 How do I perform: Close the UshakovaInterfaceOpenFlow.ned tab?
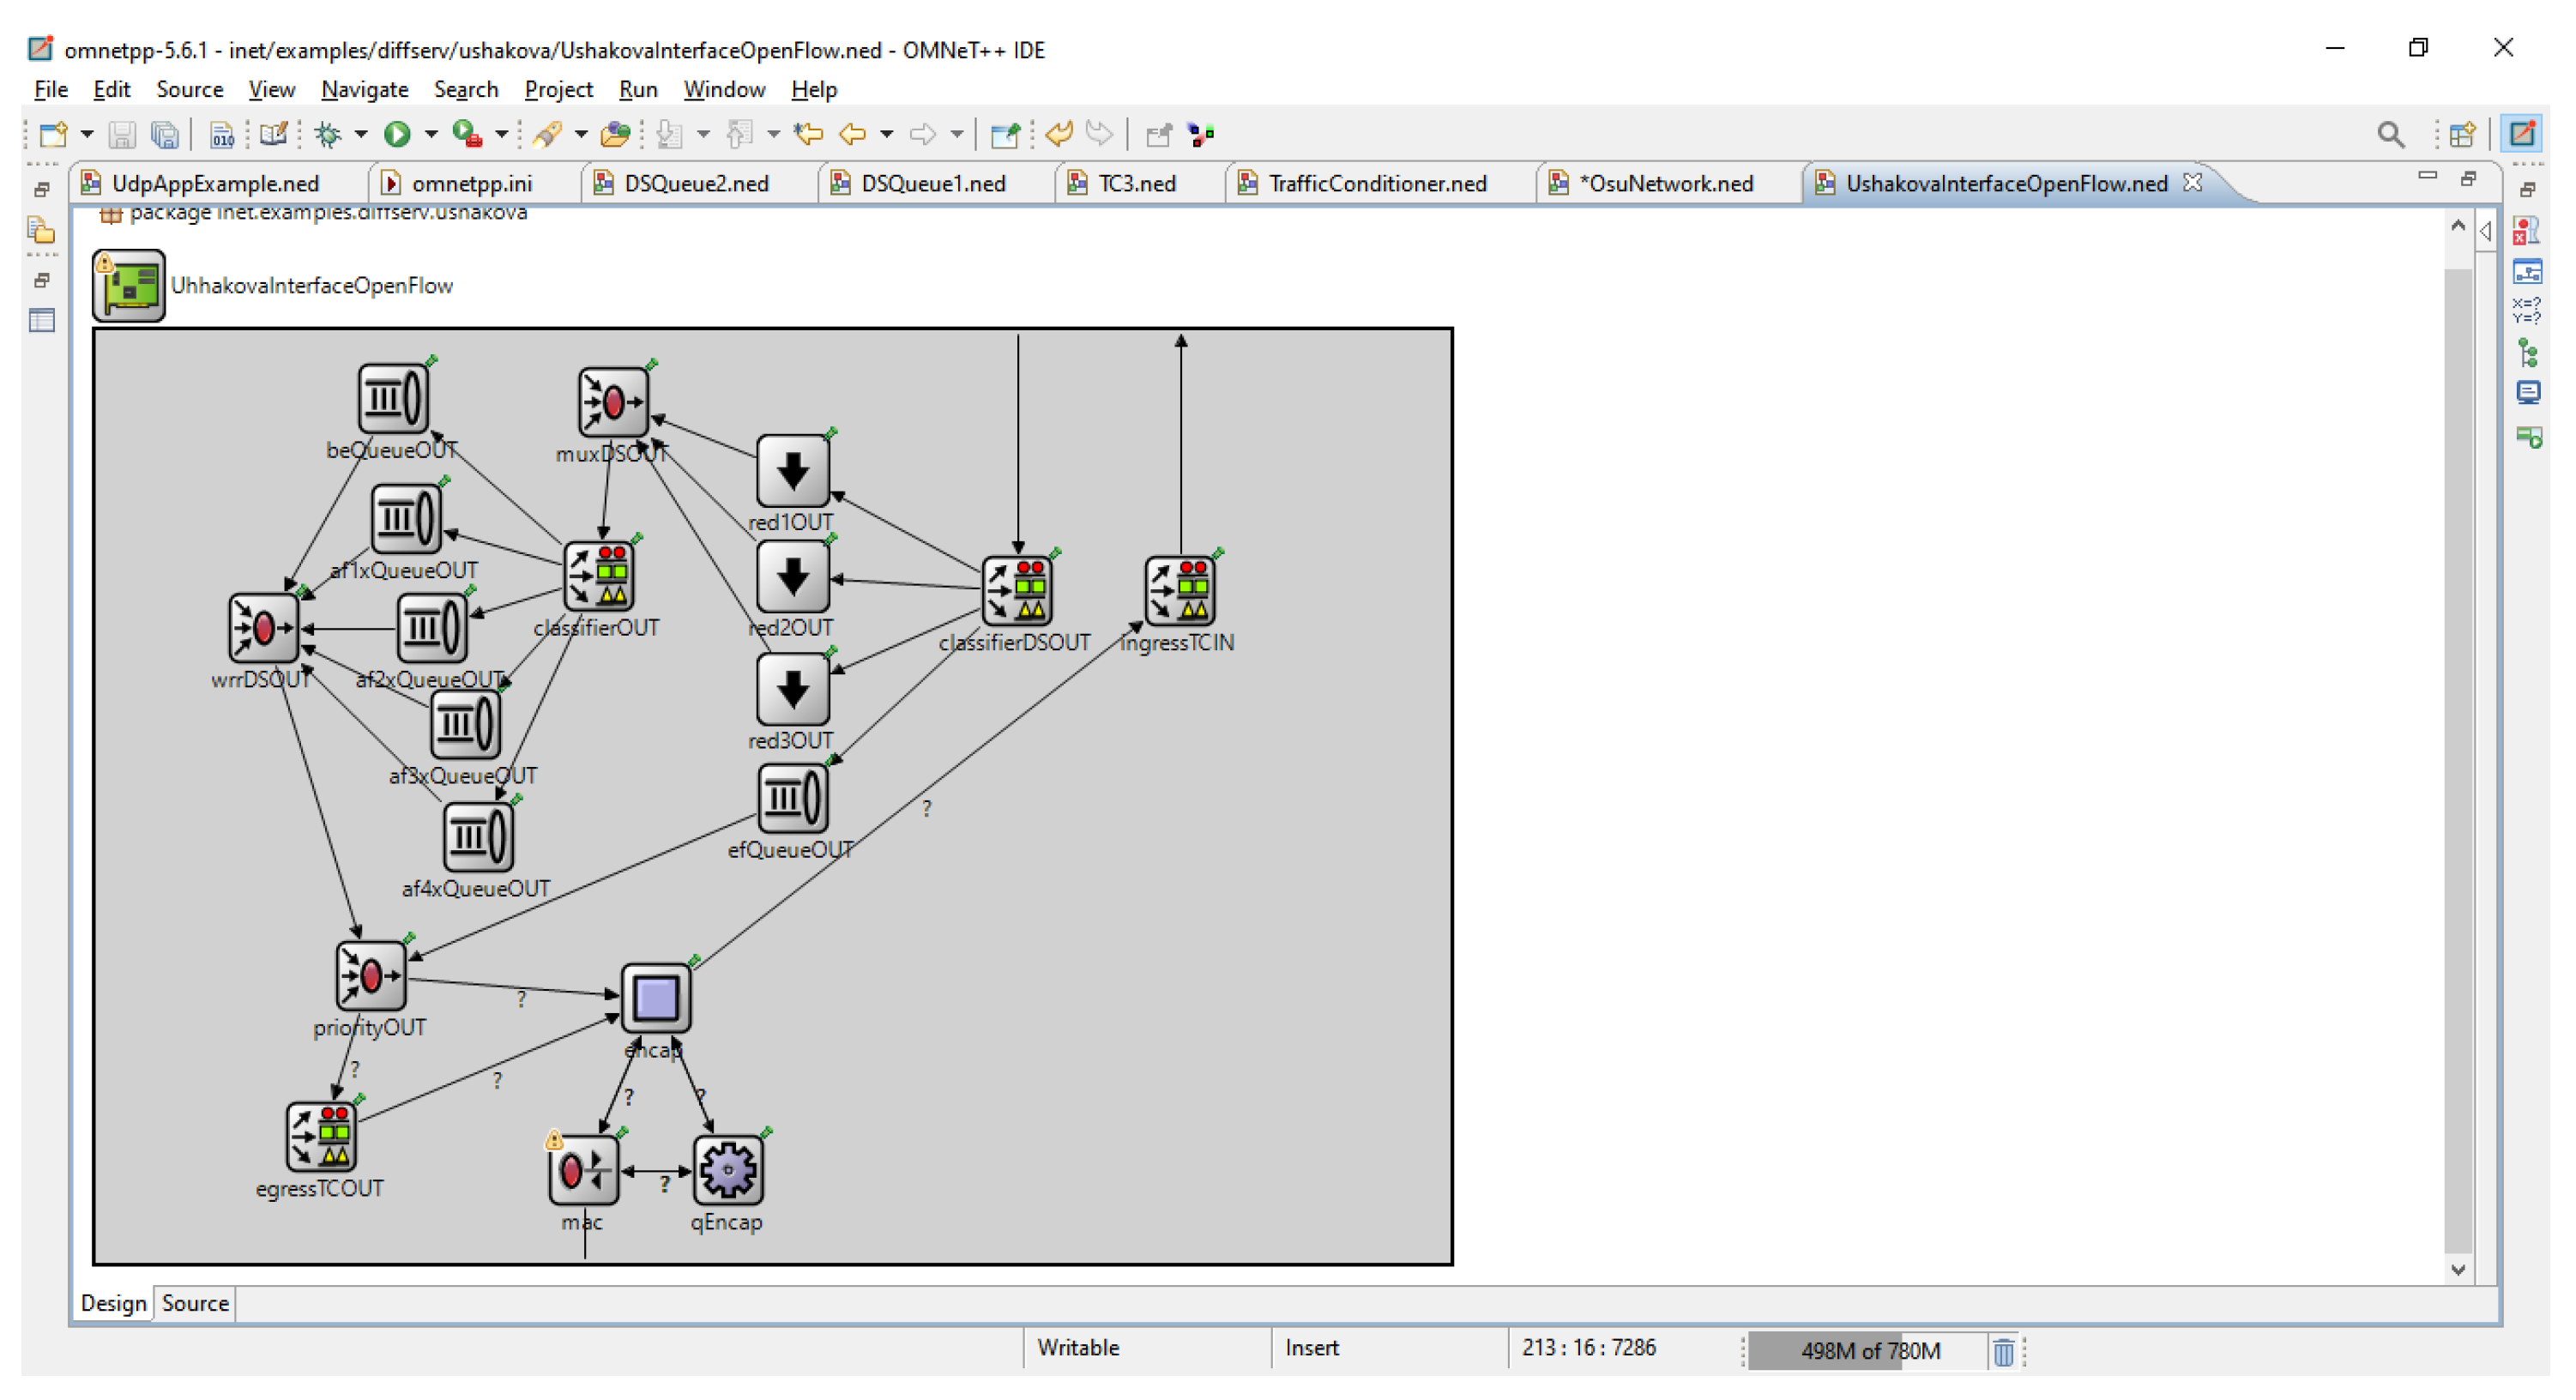point(2192,183)
